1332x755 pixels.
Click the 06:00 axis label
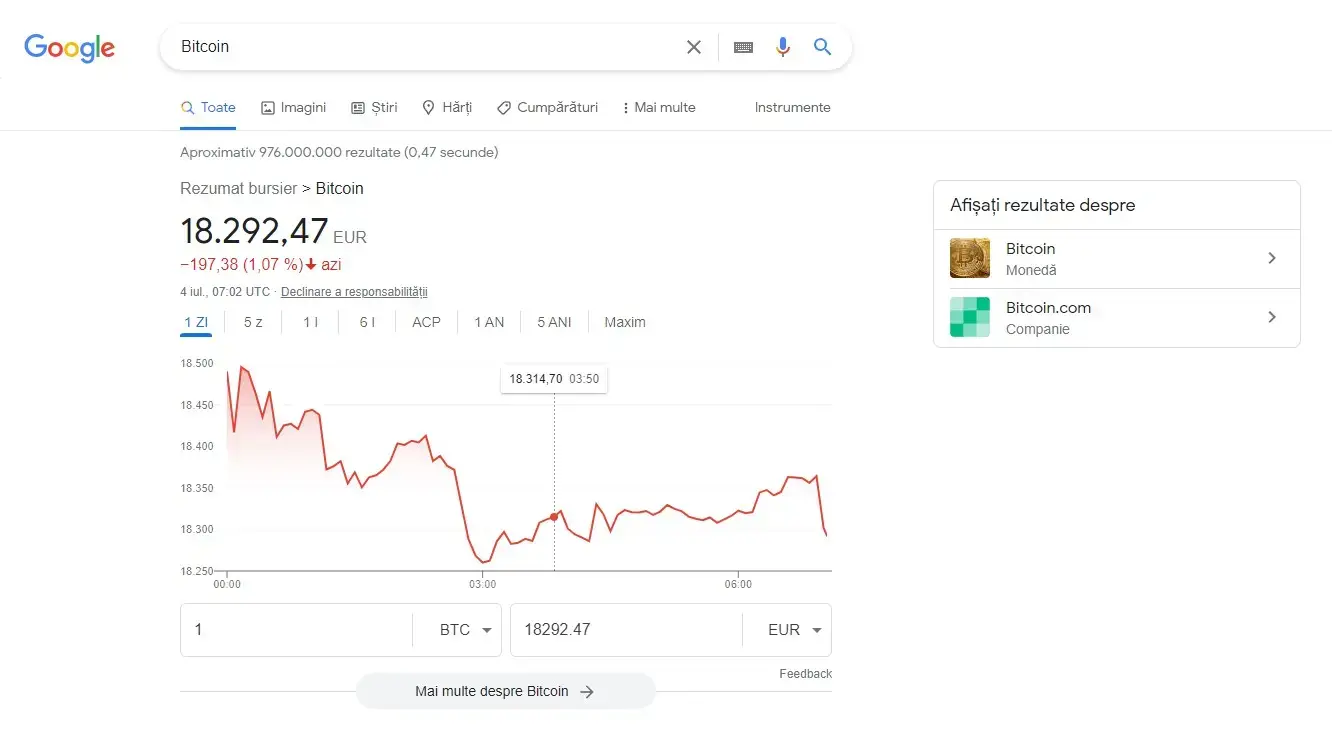point(738,584)
